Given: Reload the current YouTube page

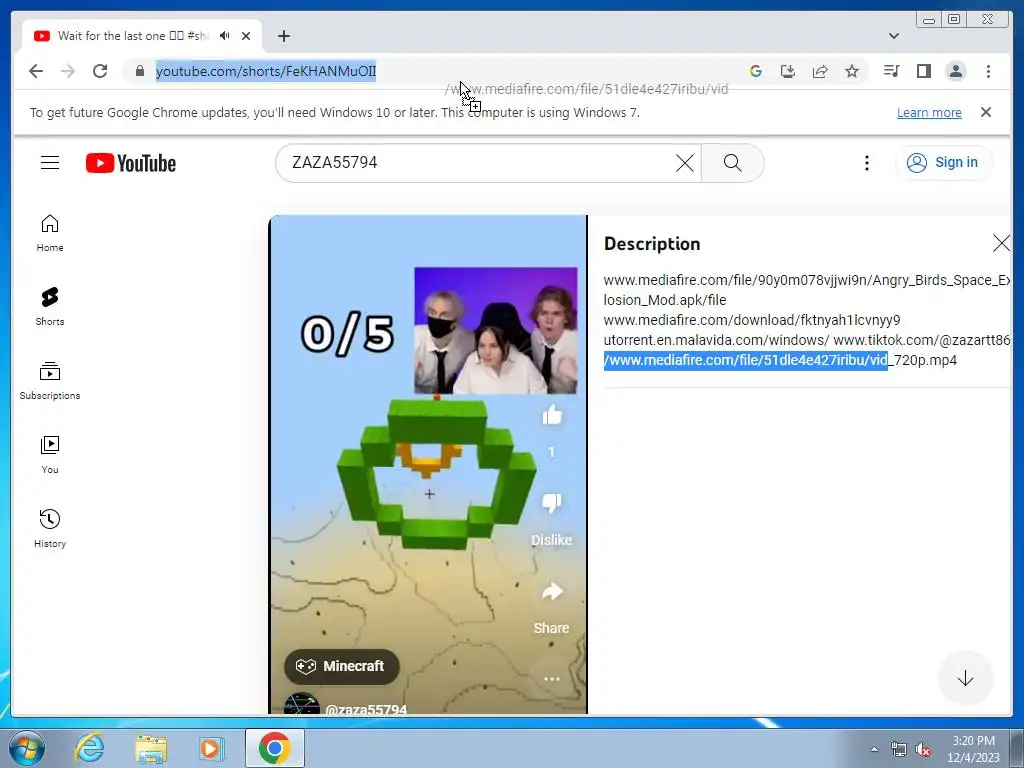Looking at the screenshot, I should (x=100, y=71).
